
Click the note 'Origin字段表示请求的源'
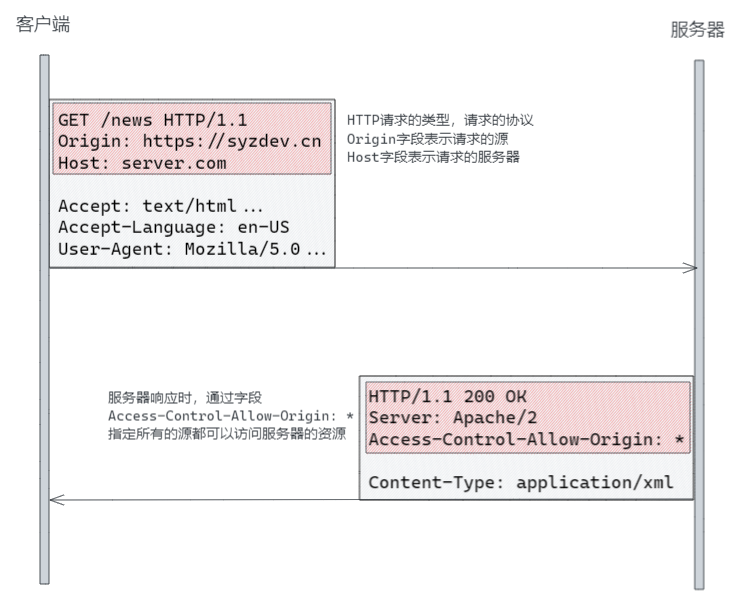tap(428, 139)
